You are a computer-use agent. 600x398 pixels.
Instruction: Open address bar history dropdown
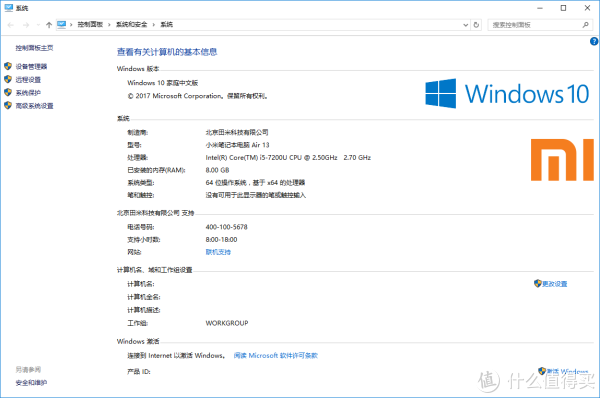pyautogui.click(x=466, y=25)
